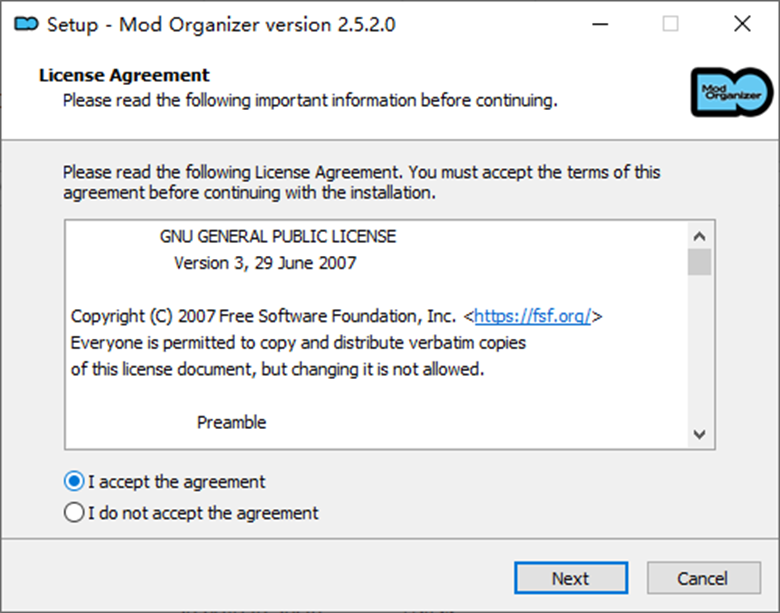Open the https://fsf.org/ link
Viewport: 780px width, 613px height.
point(533,317)
